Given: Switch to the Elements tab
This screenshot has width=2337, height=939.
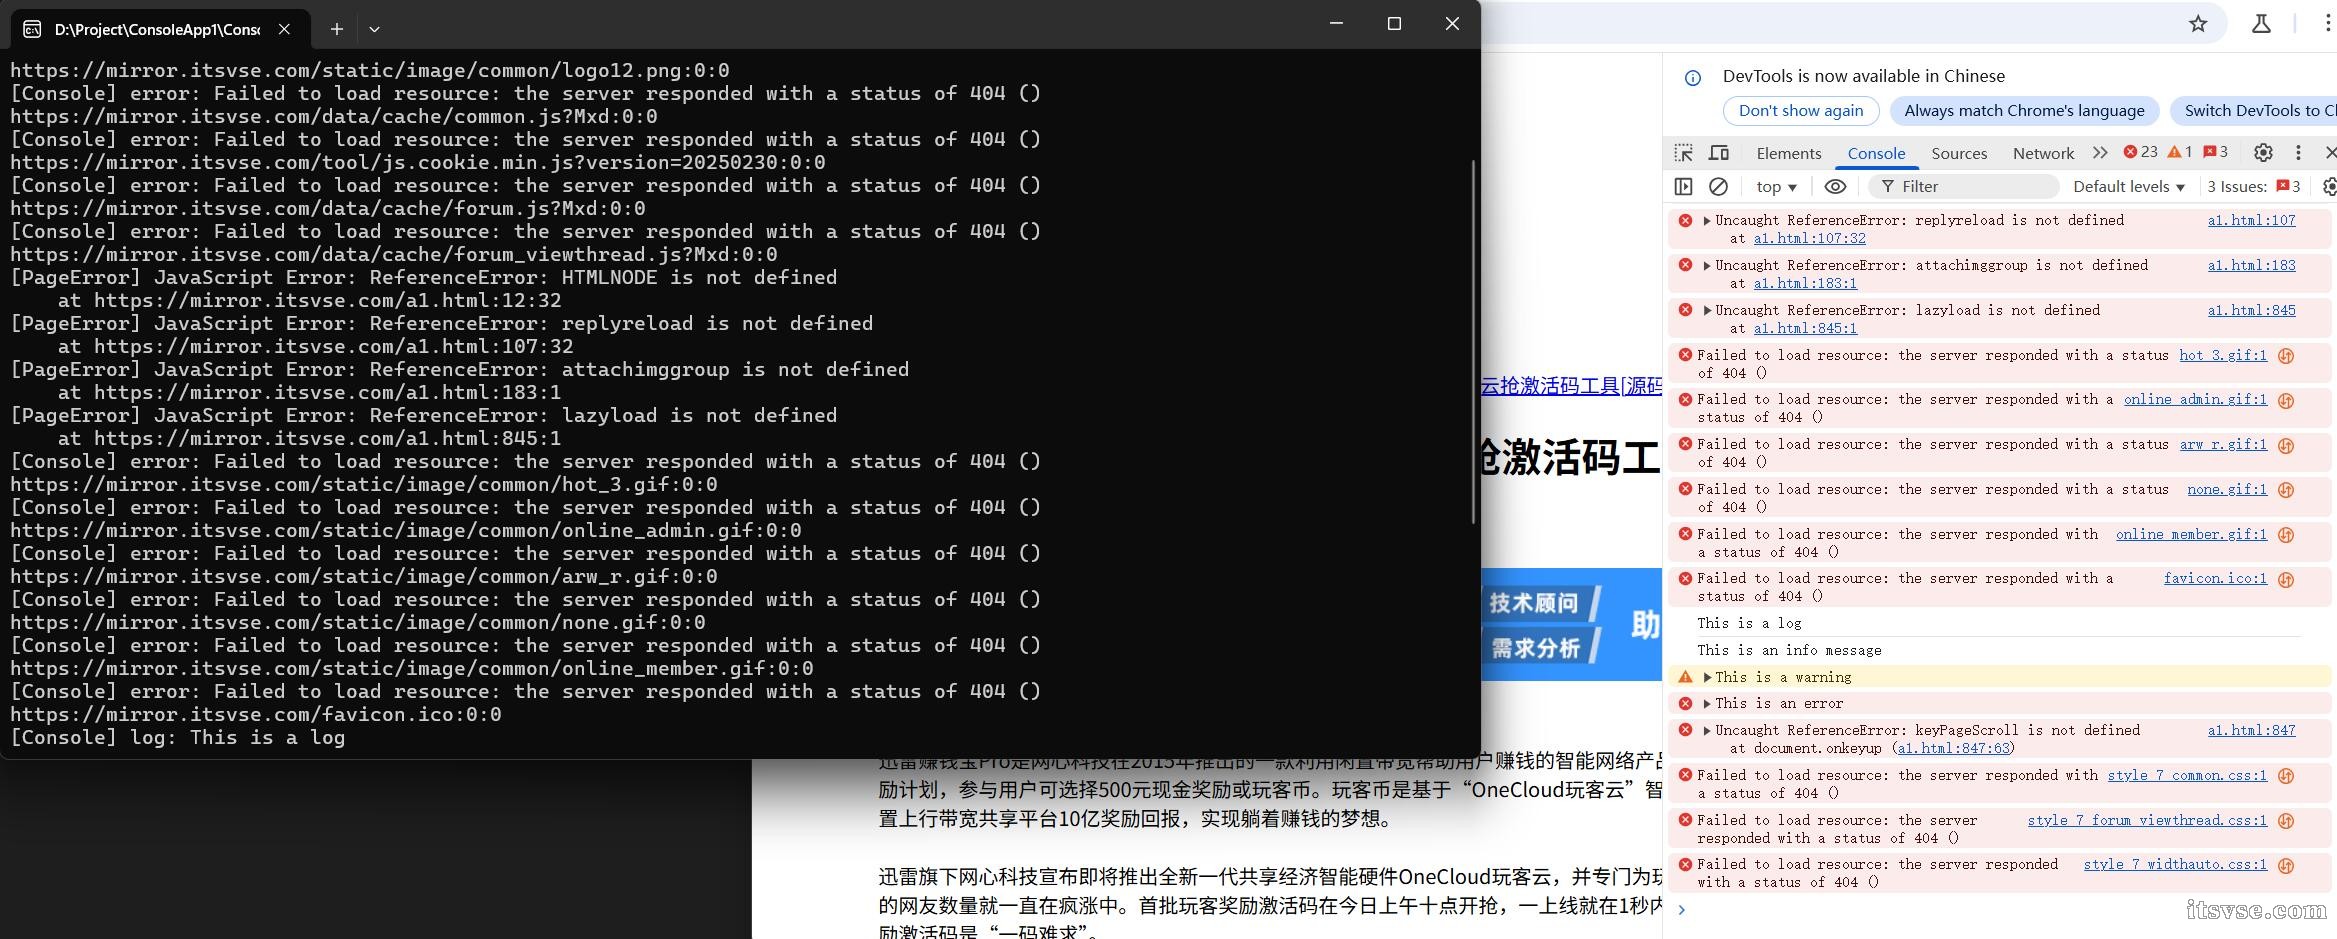Looking at the screenshot, I should (1789, 153).
